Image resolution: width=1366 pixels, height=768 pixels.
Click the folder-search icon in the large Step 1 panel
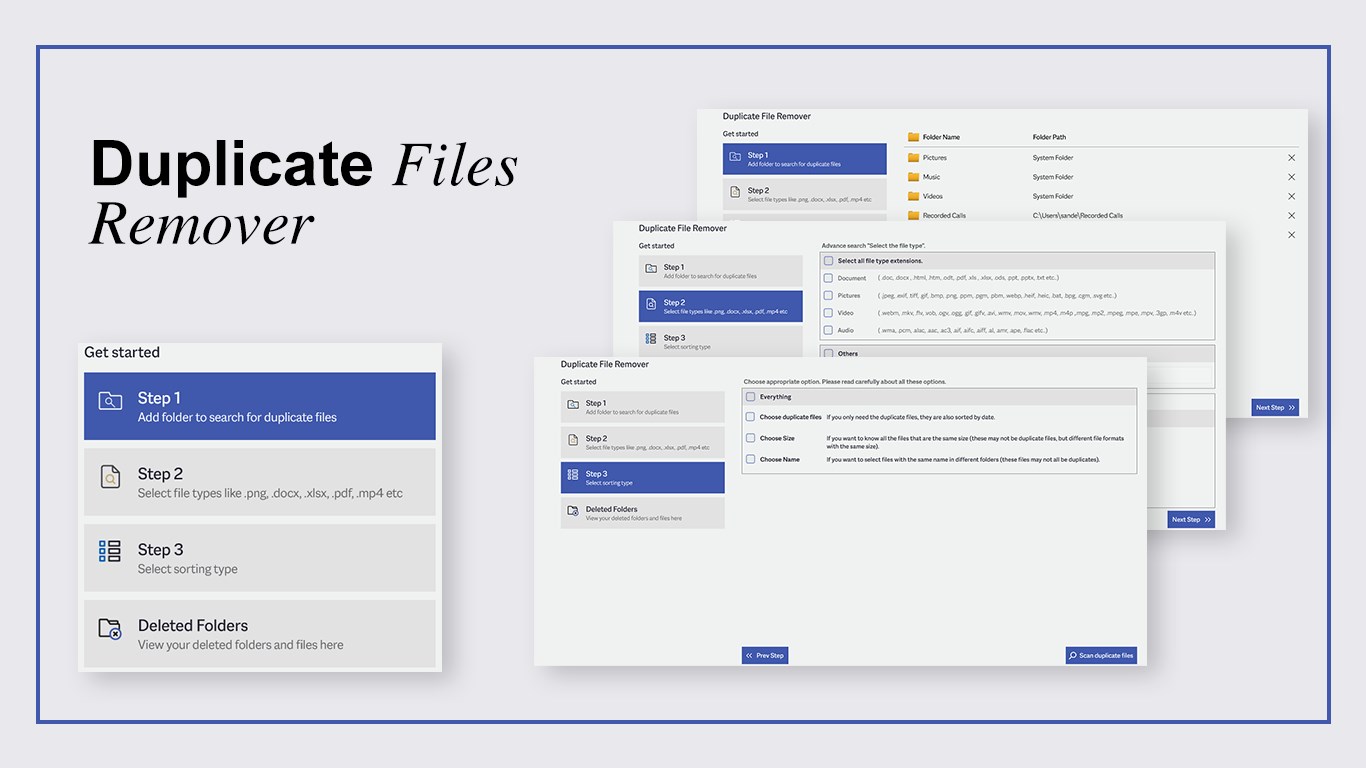[110, 402]
